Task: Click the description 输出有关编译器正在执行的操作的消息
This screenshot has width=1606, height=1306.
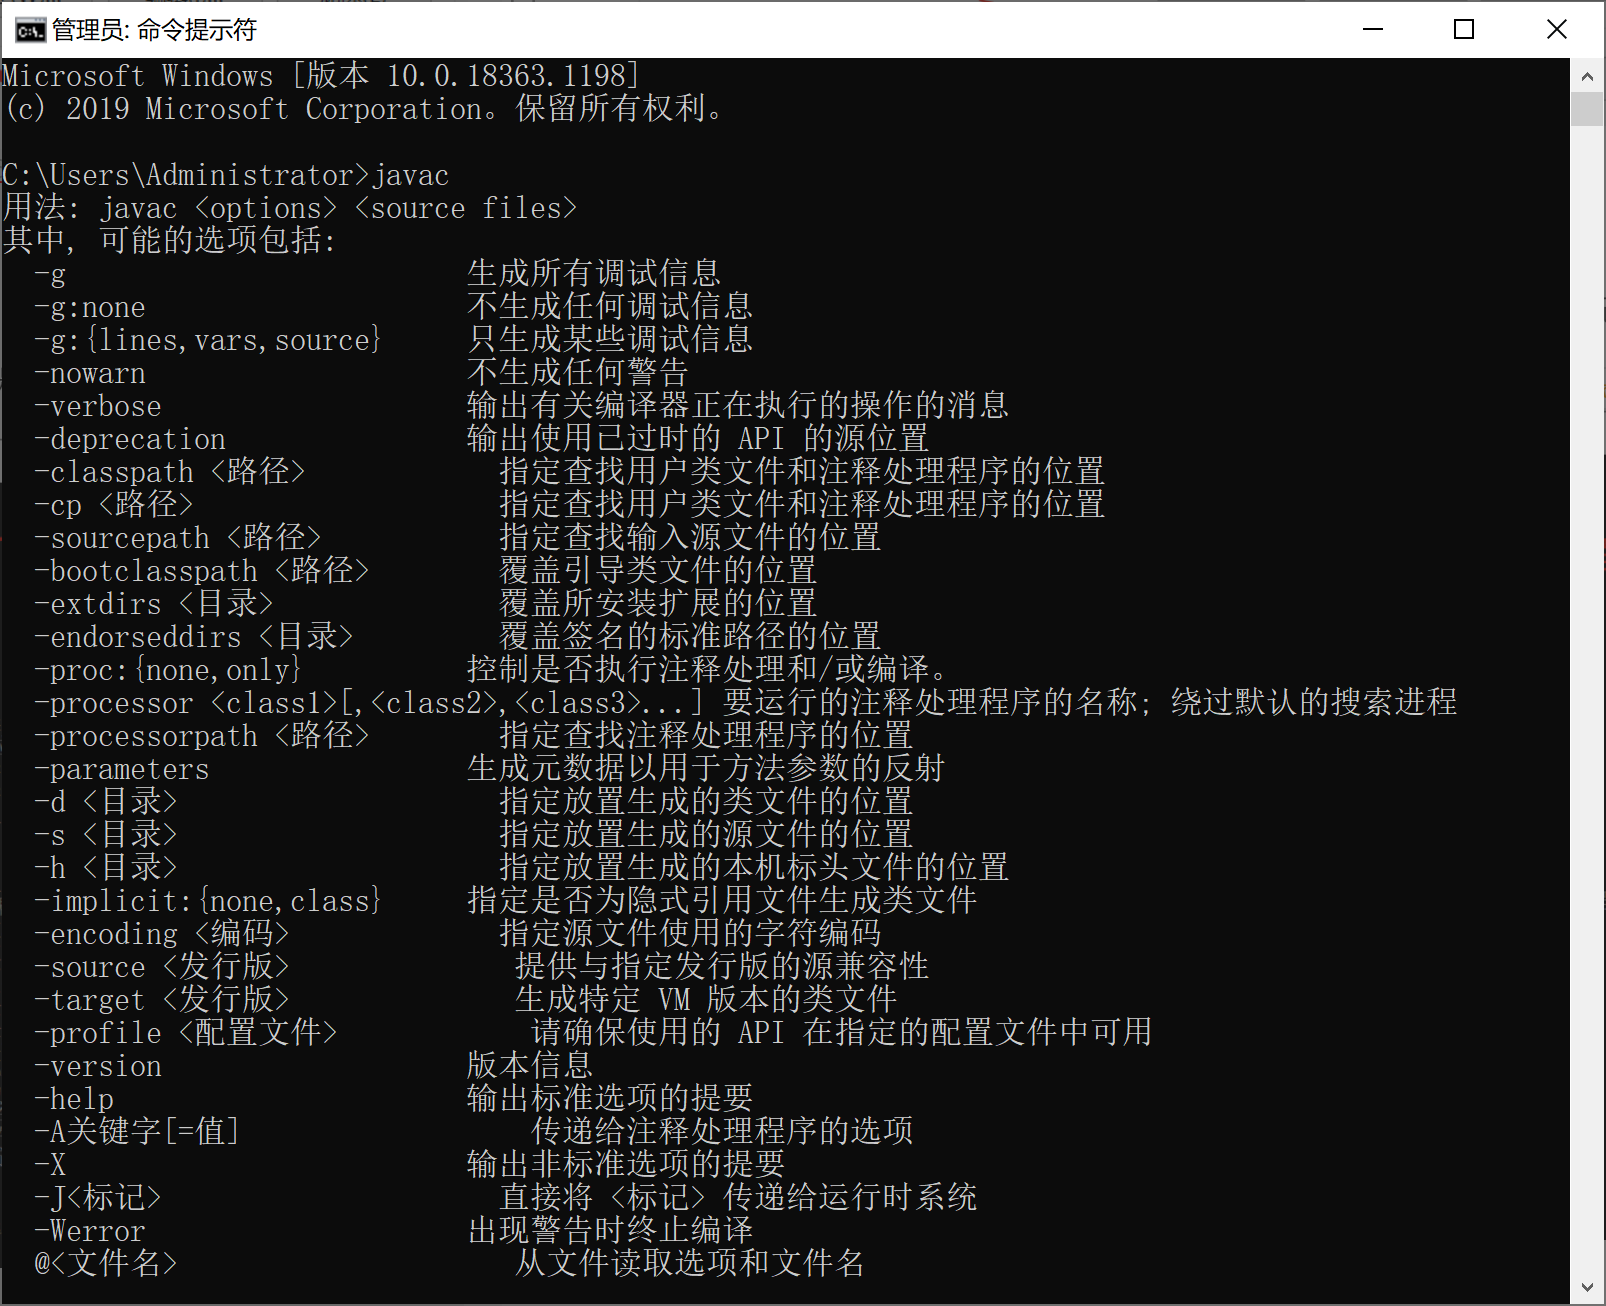Action: (x=738, y=406)
